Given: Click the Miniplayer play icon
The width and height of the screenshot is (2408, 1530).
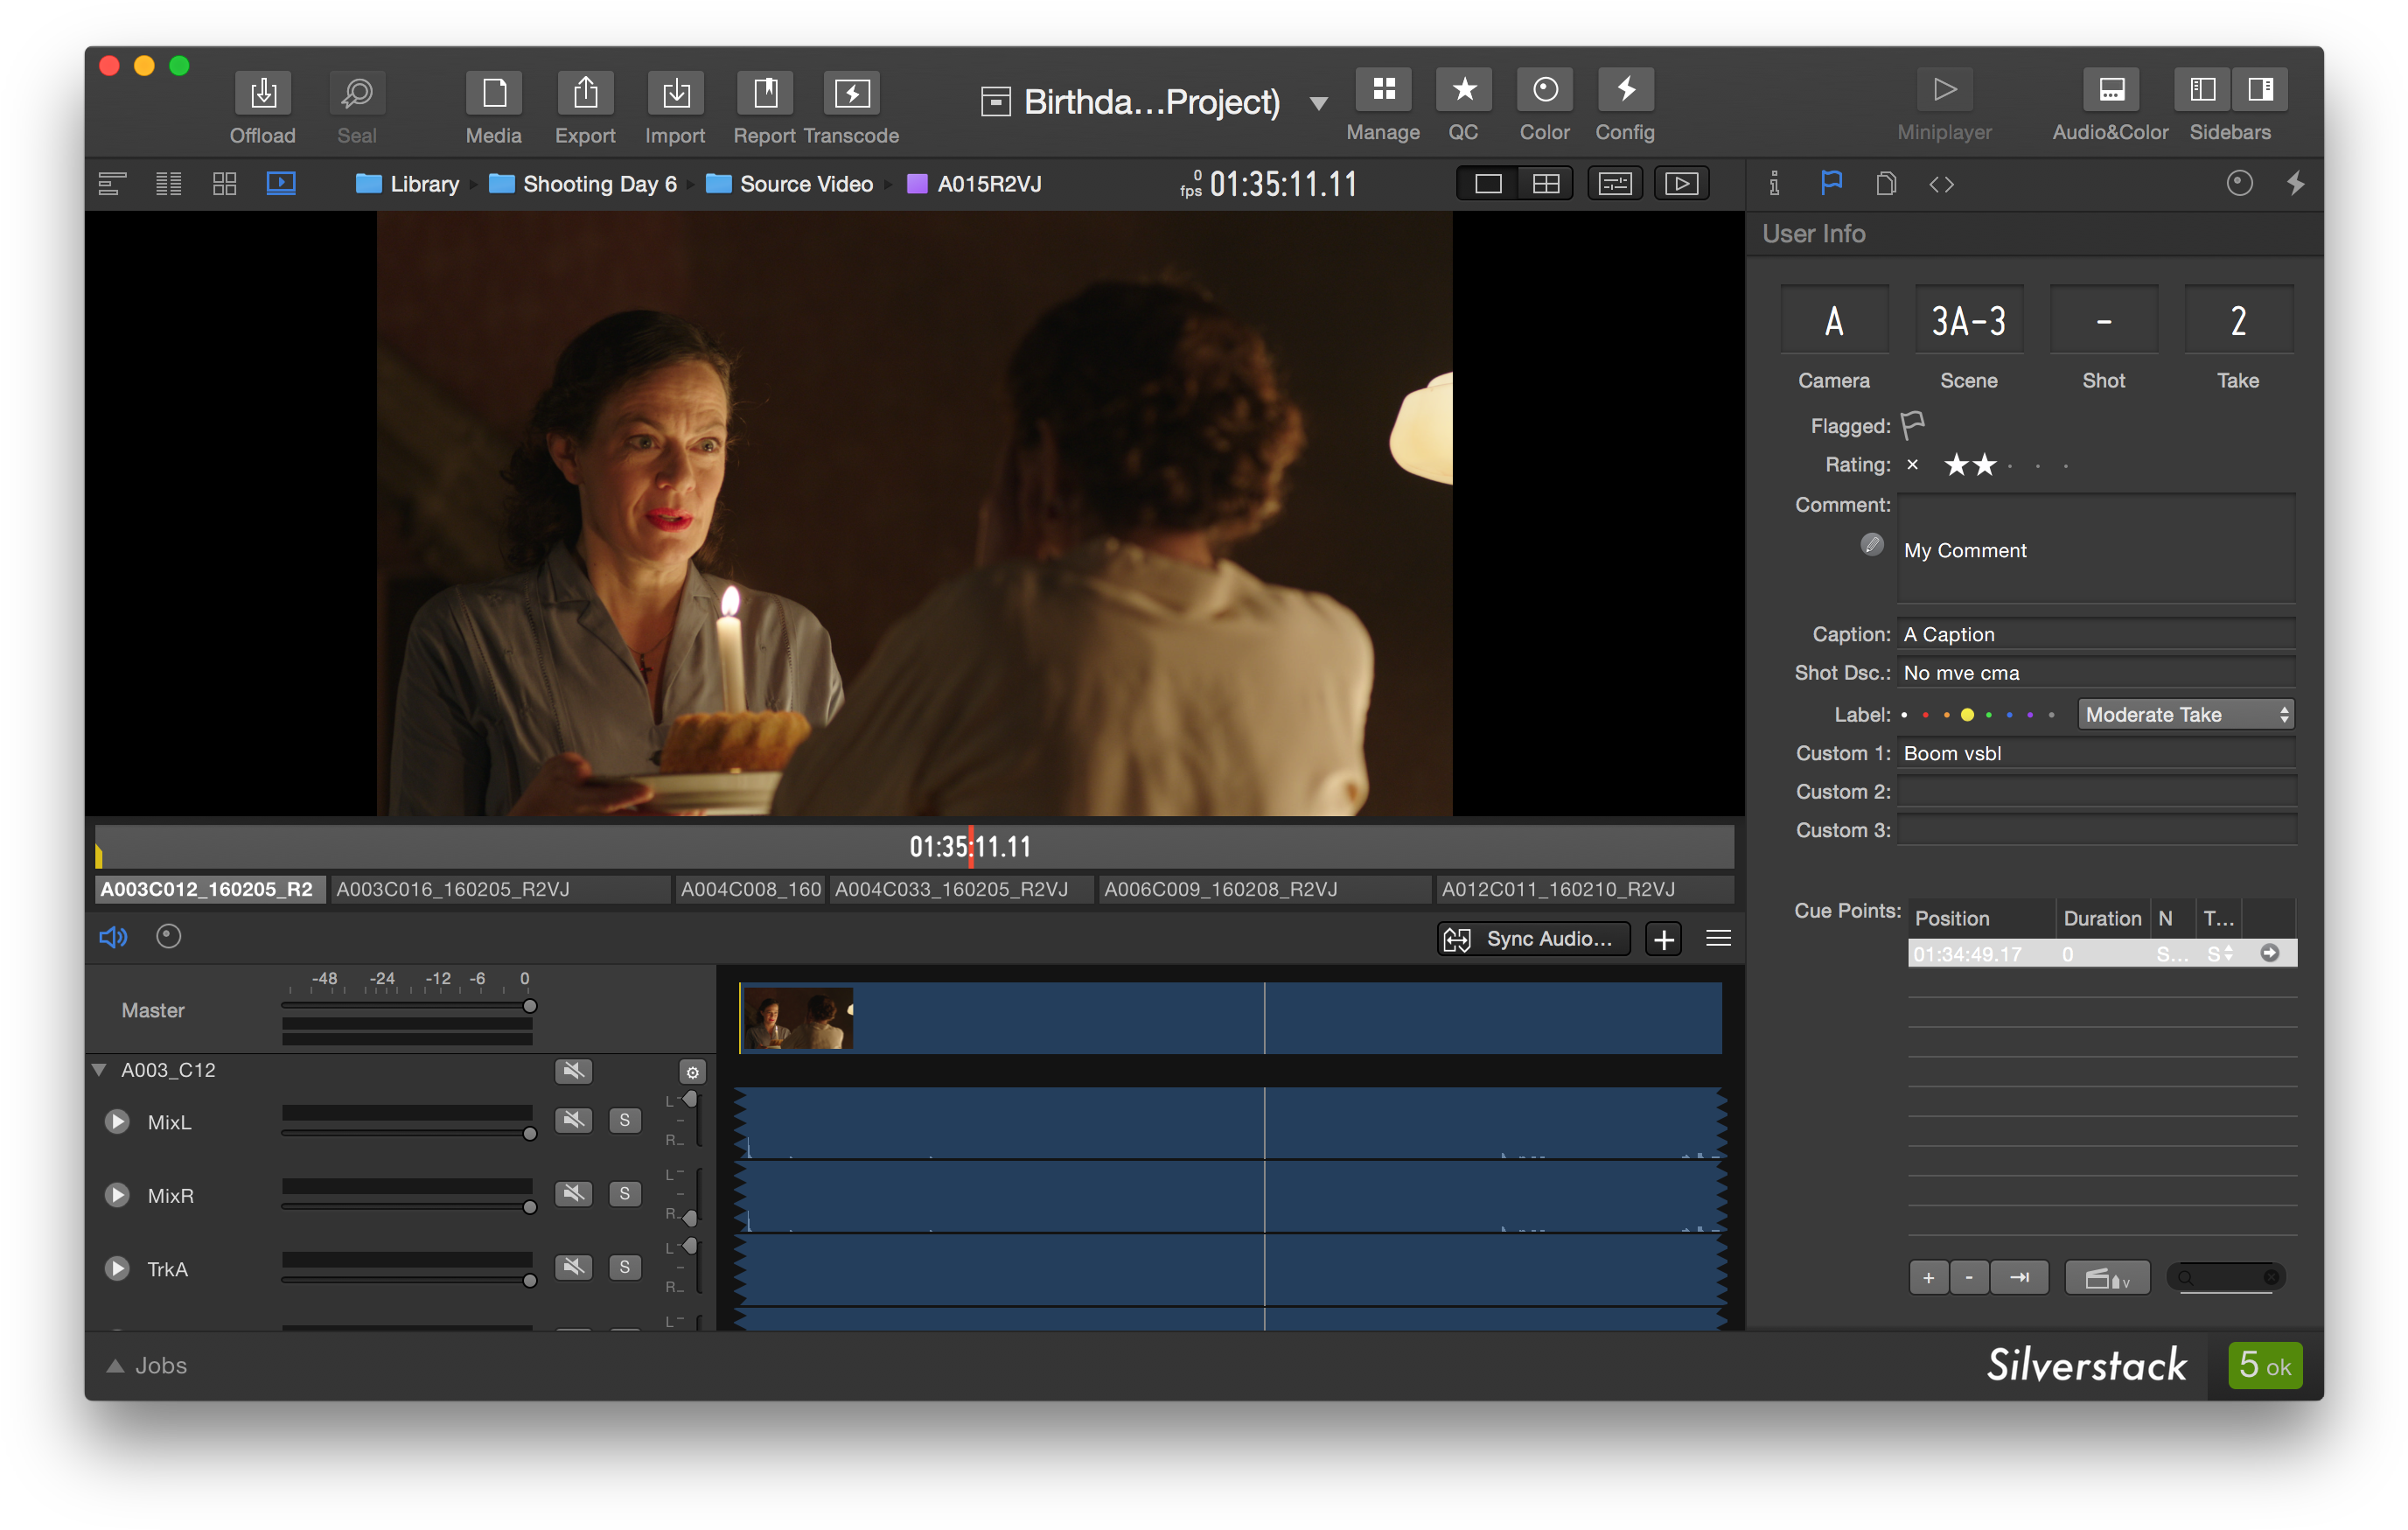Looking at the screenshot, I should [x=1944, y=90].
